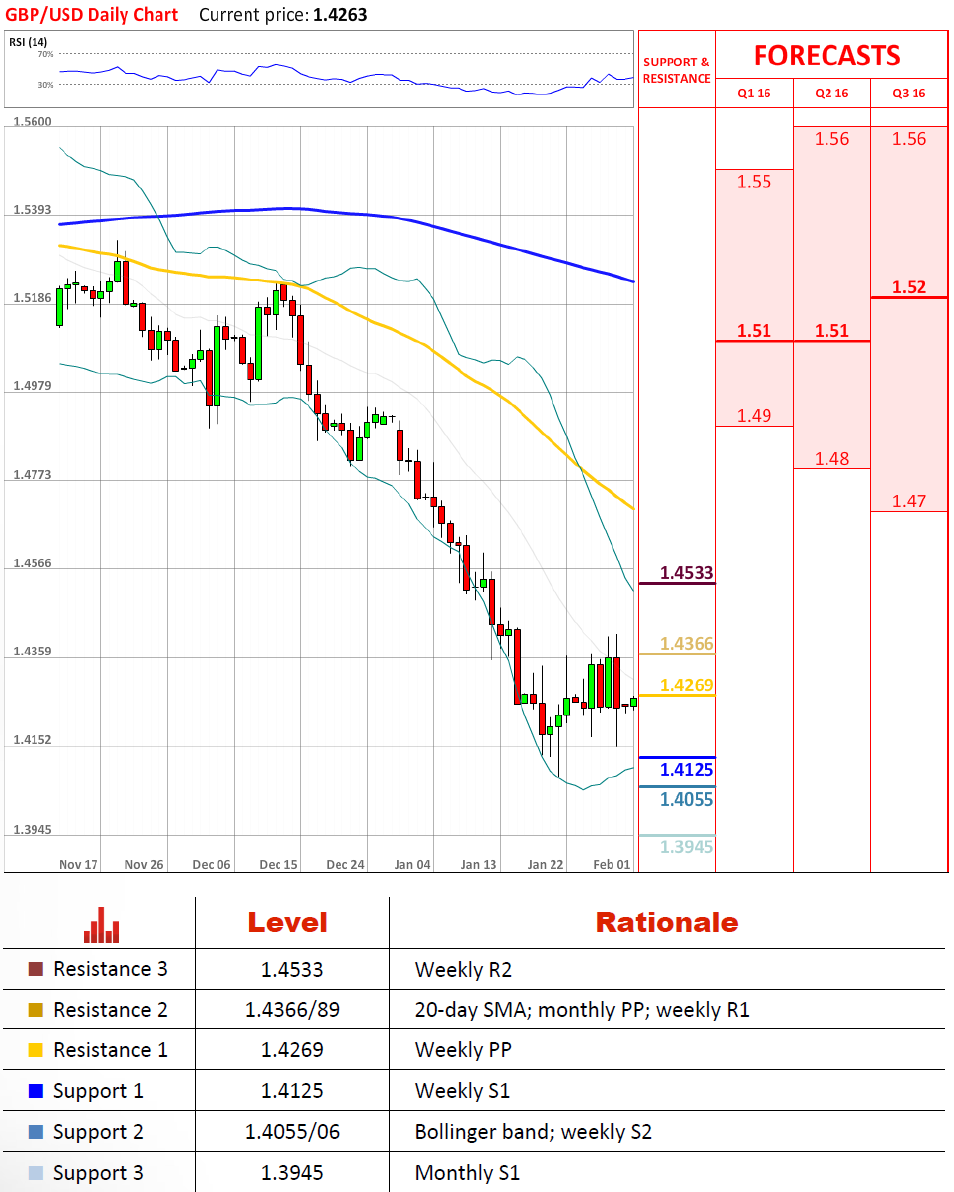This screenshot has height=1192, width=954.
Task: Select the 'Support 3' row label
Action: 98,1174
